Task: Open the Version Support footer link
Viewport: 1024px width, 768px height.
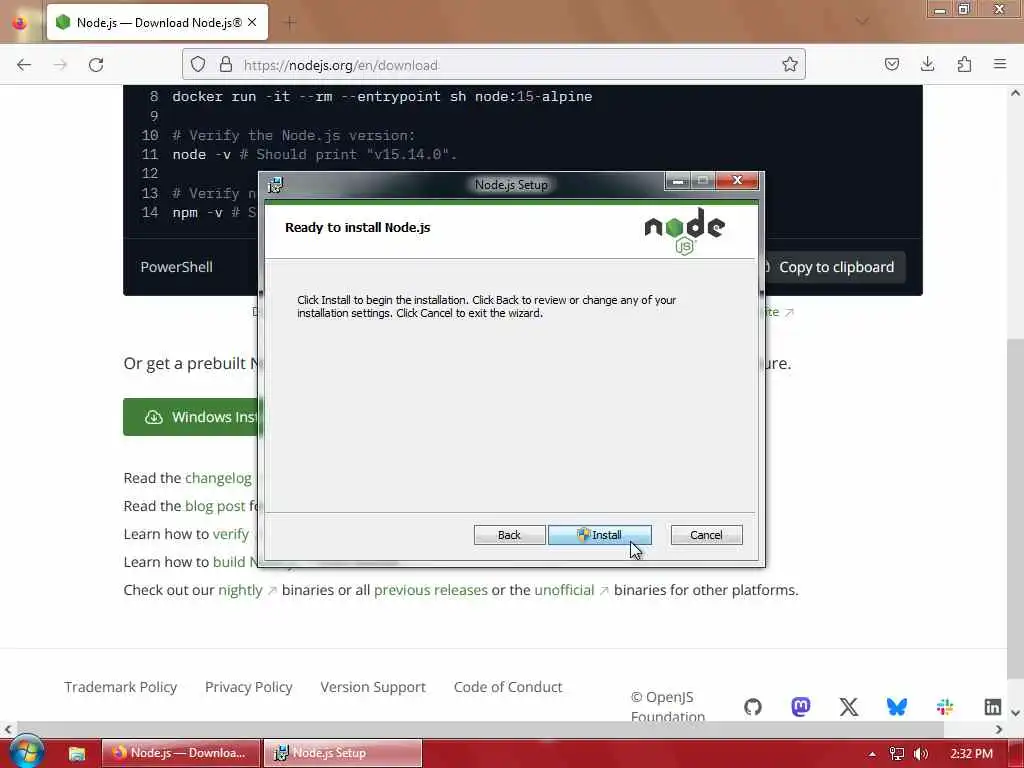Action: (373, 687)
